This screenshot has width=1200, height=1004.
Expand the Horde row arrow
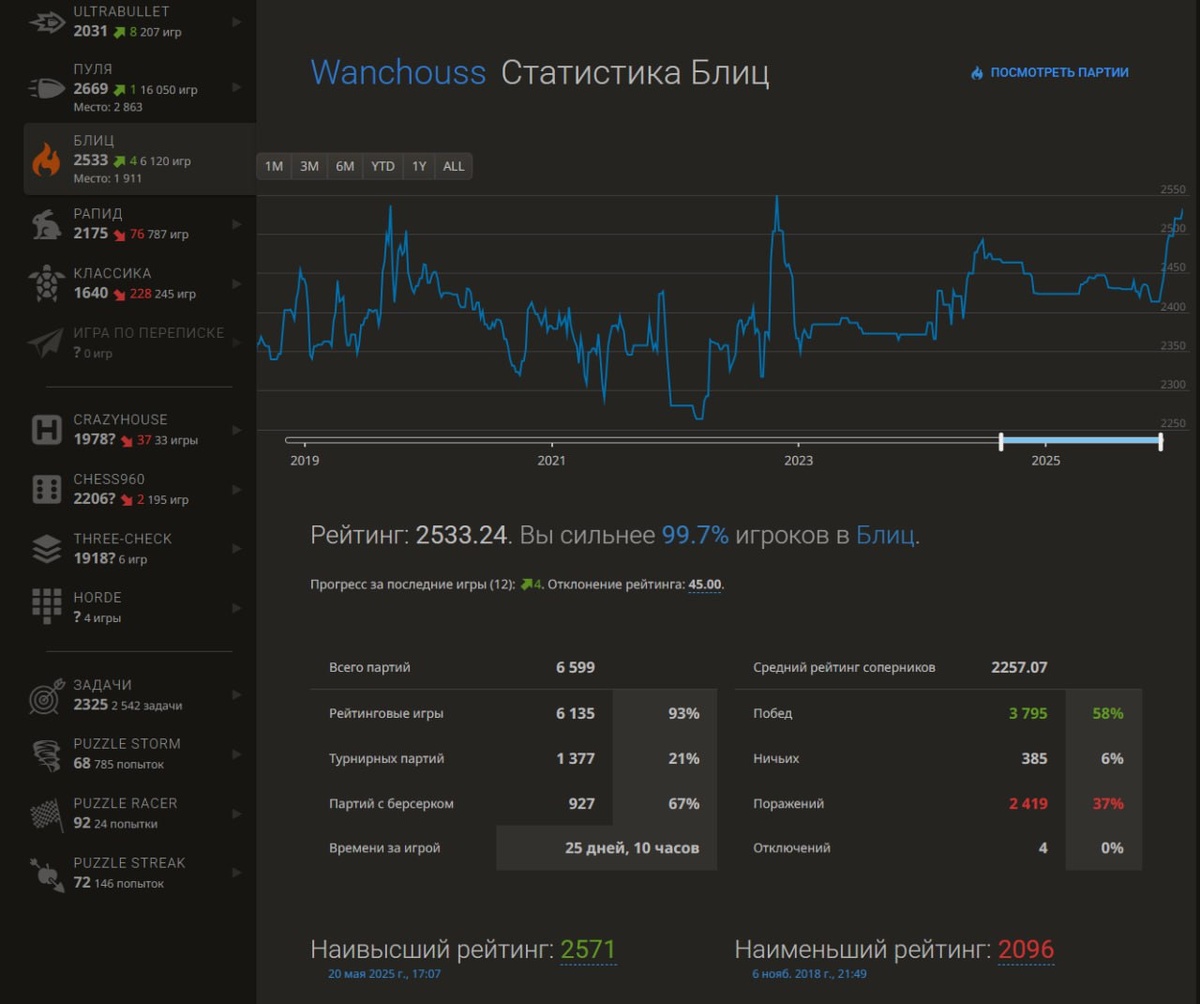[237, 607]
